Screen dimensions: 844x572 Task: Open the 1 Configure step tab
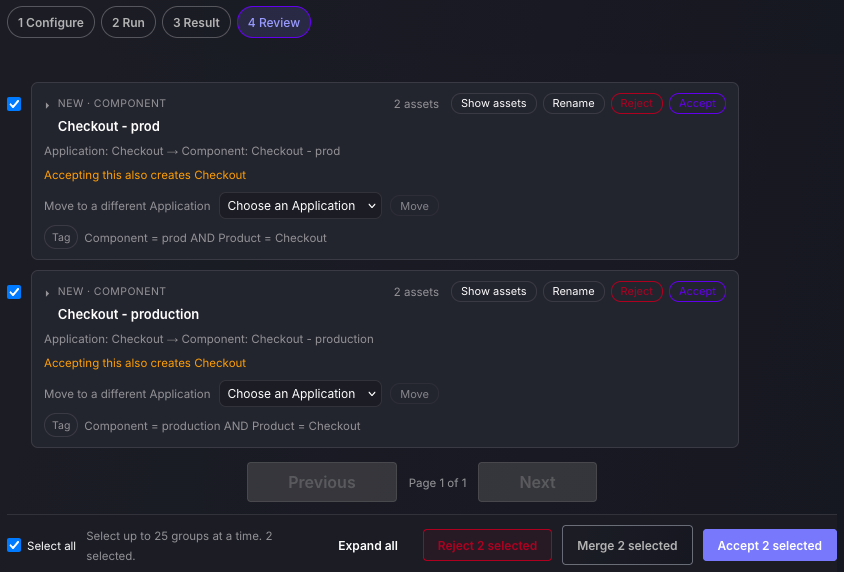[x=51, y=23]
